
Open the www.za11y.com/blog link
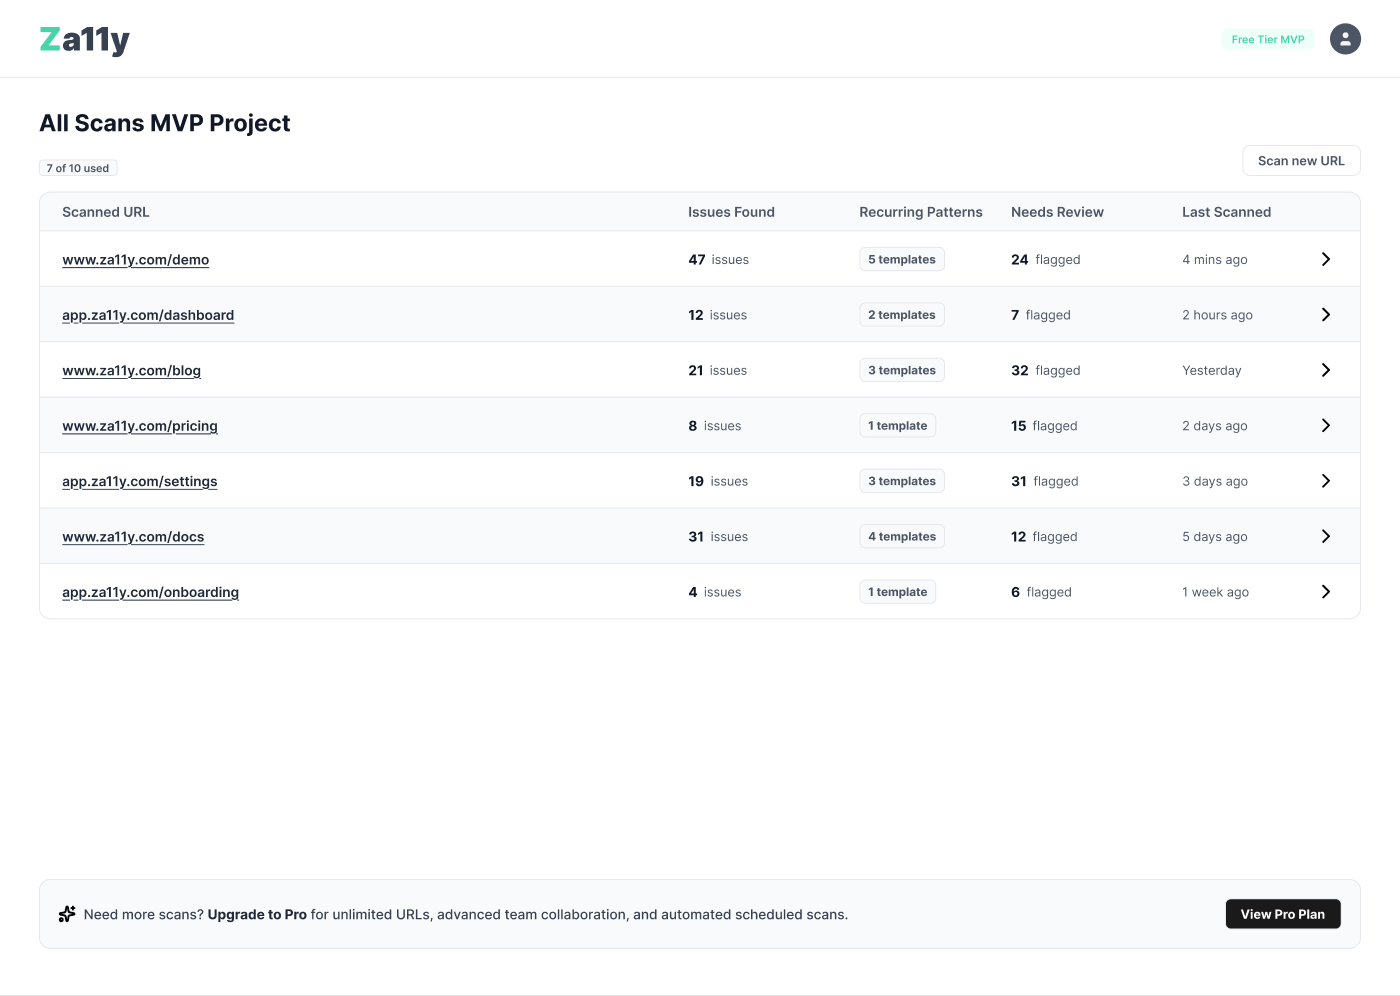click(x=132, y=371)
